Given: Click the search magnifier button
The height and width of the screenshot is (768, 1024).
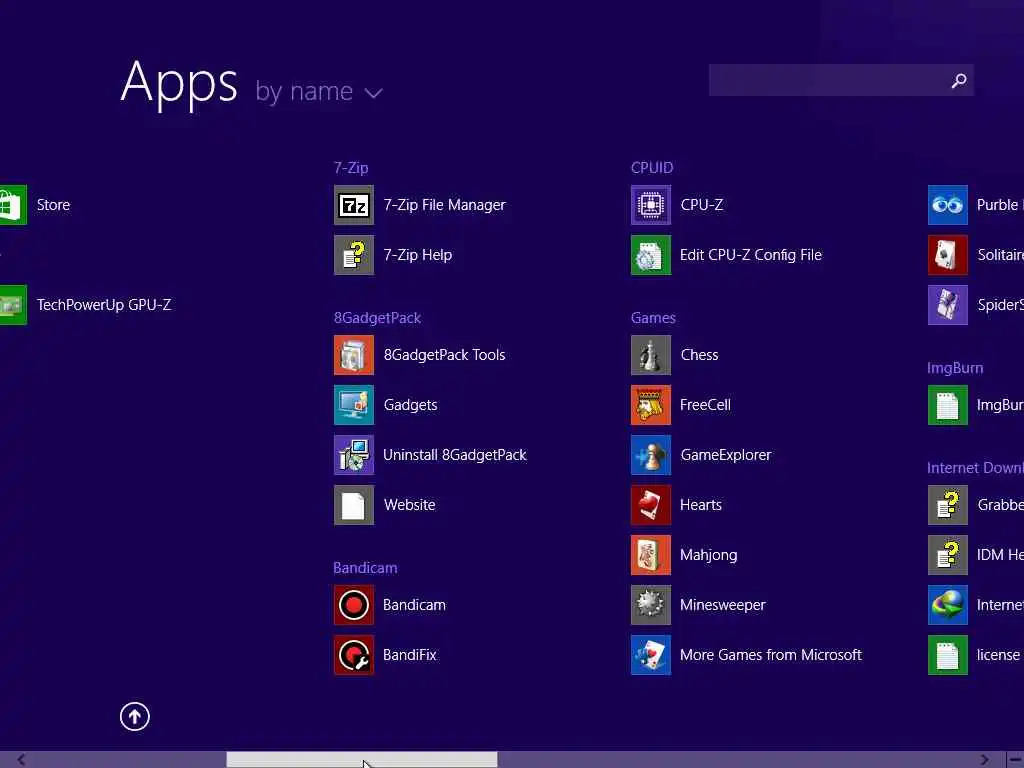Looking at the screenshot, I should (x=959, y=80).
